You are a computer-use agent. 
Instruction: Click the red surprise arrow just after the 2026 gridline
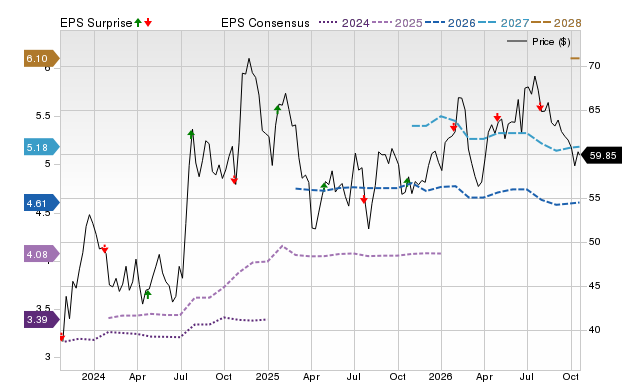click(453, 127)
